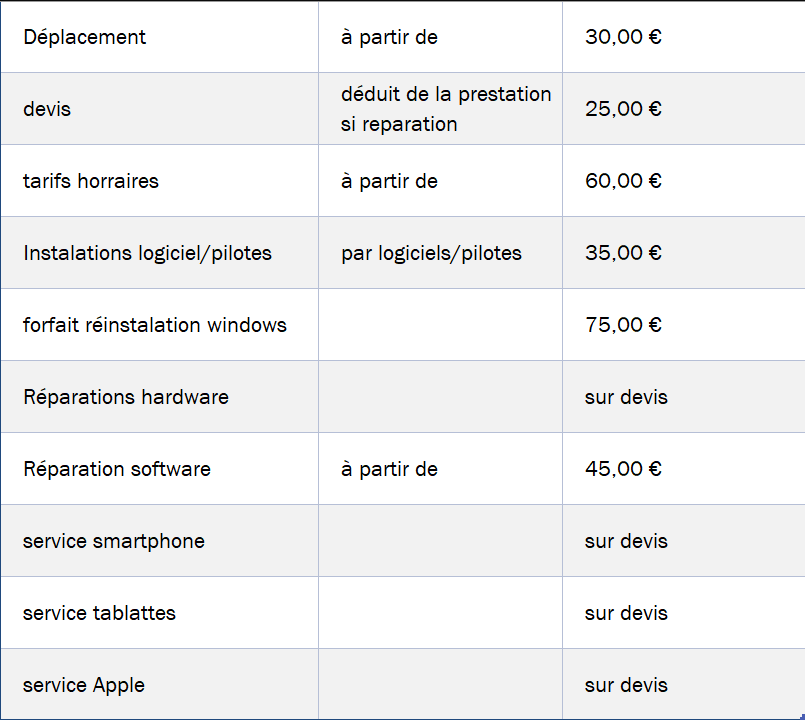Select the 60,00 € cell
Screen dimensions: 805x720
(x=684, y=181)
